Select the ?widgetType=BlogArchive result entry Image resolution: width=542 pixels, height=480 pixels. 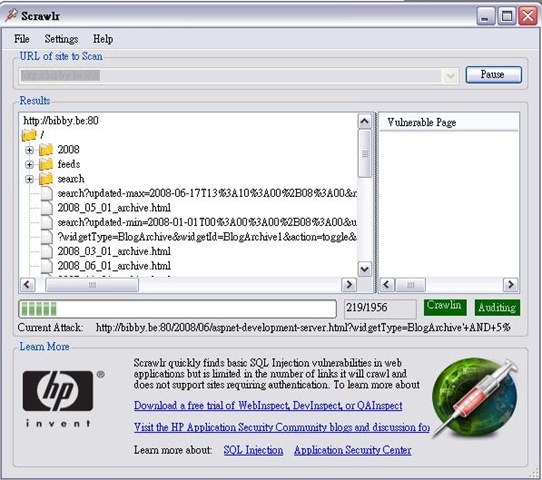click(x=207, y=237)
